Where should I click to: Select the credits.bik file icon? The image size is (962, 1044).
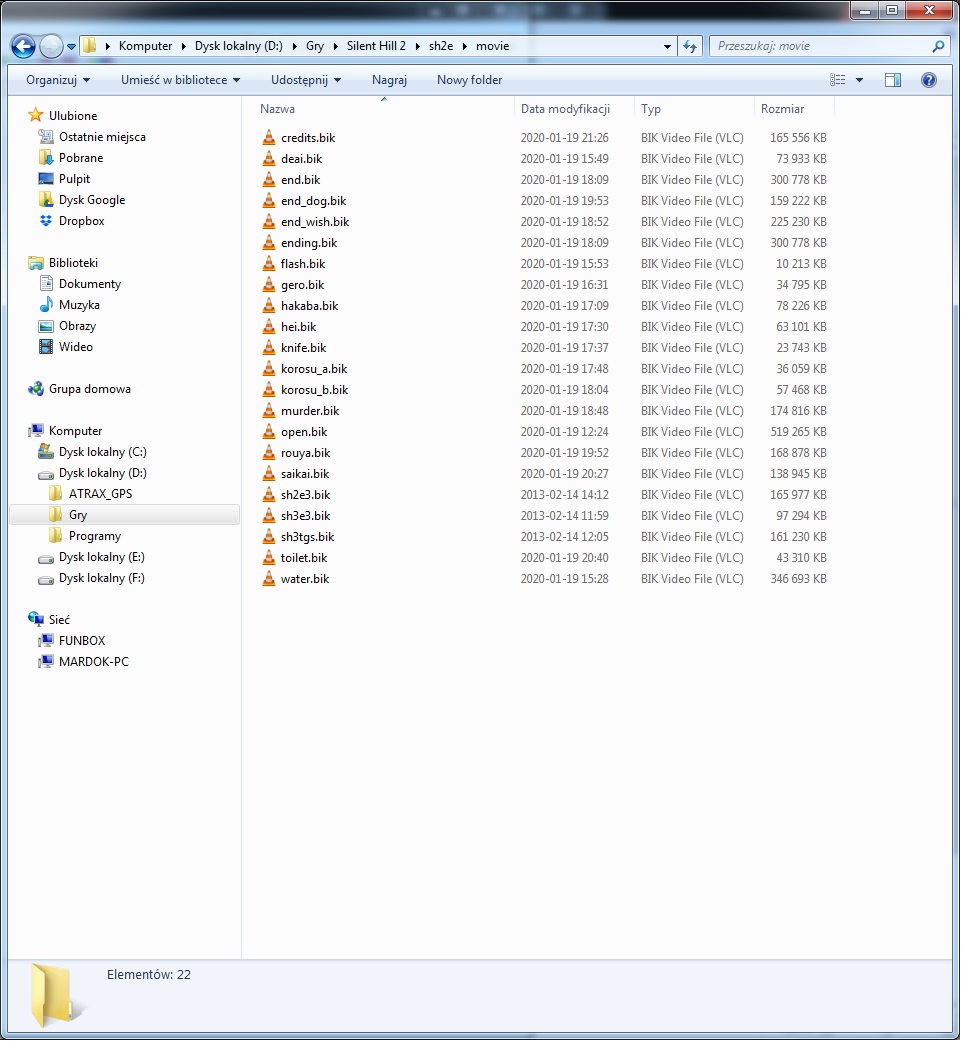[x=269, y=137]
